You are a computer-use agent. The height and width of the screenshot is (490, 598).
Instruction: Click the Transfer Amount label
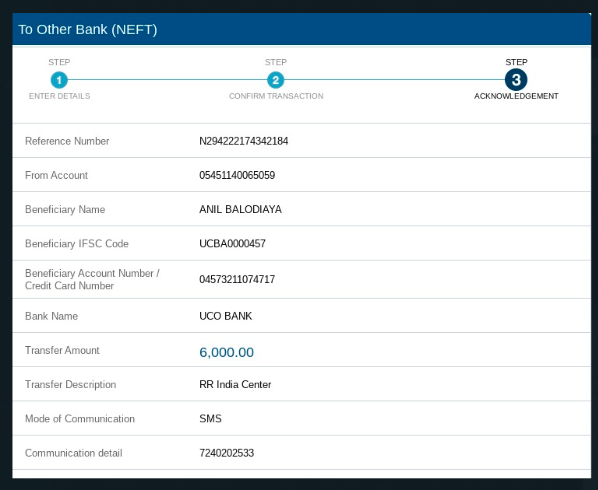[62, 350]
